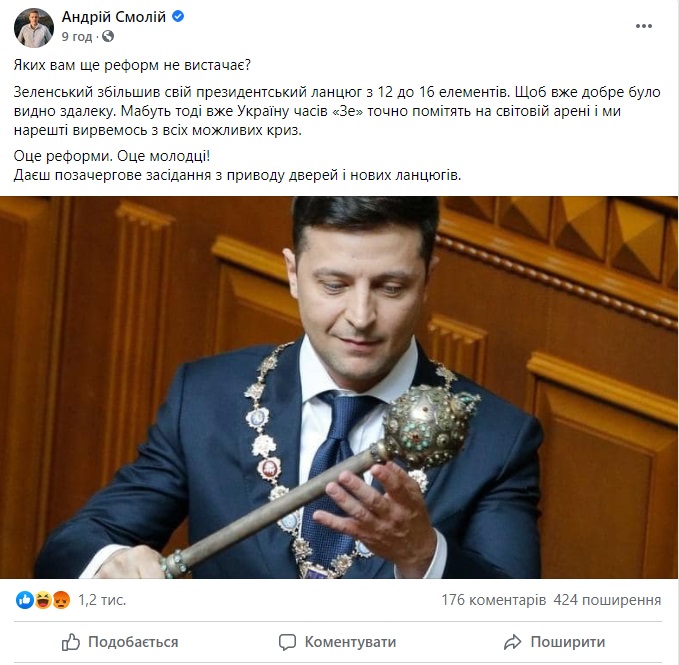Click the laughing reaction emoji icon

[x=43, y=600]
